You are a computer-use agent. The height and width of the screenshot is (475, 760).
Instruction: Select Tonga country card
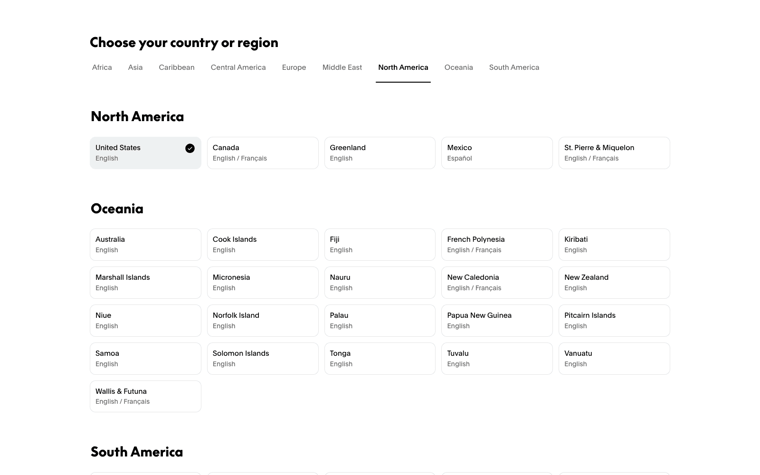click(x=380, y=359)
